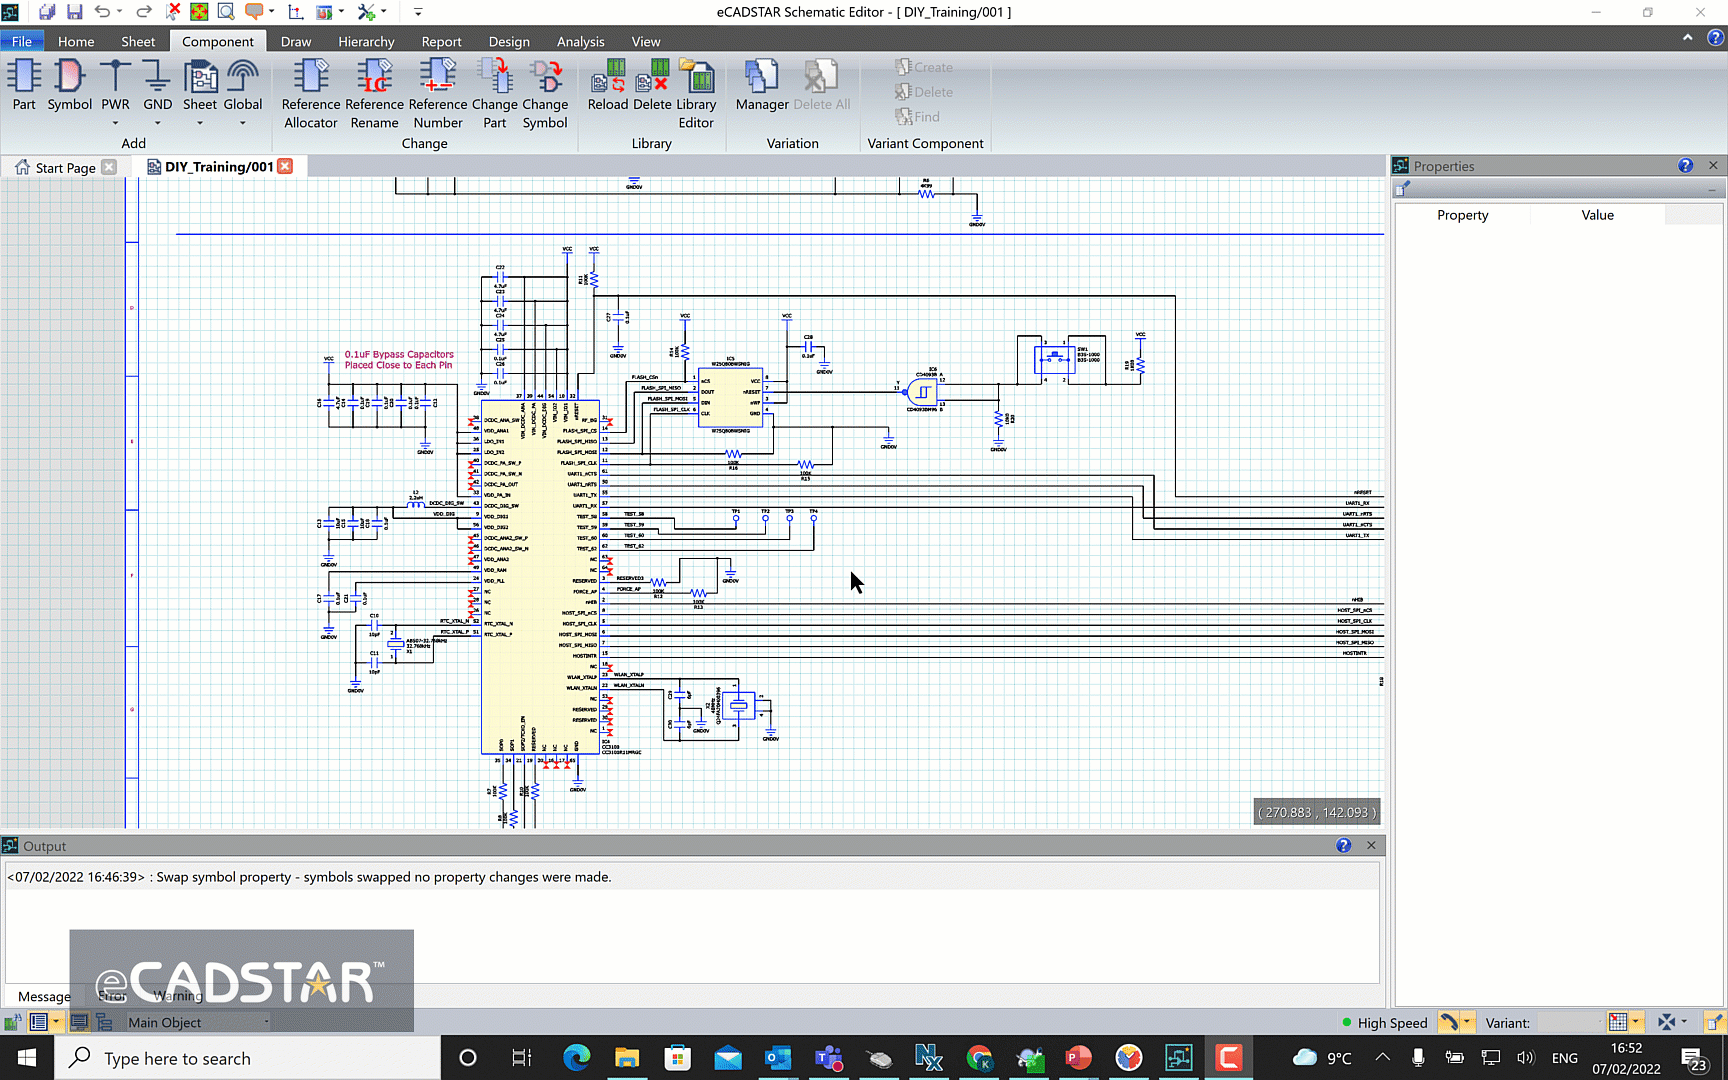
Task: Click the blue help icon in ribbon corner
Action: click(x=1715, y=37)
